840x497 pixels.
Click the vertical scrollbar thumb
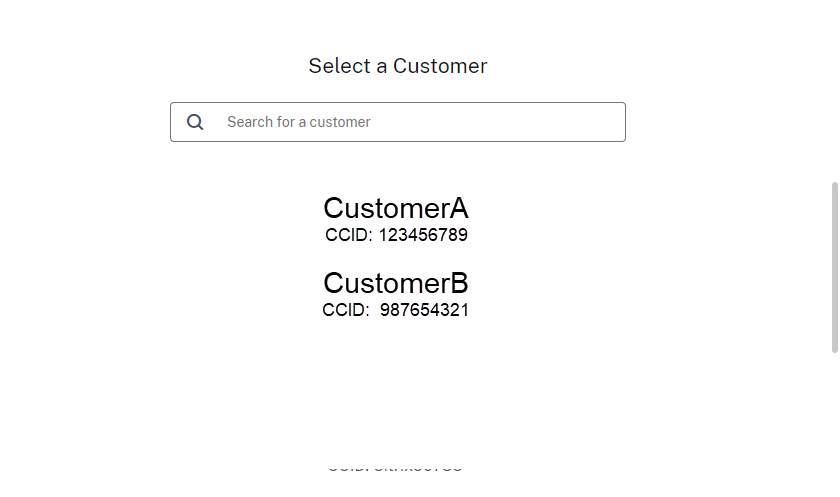[x=835, y=267]
